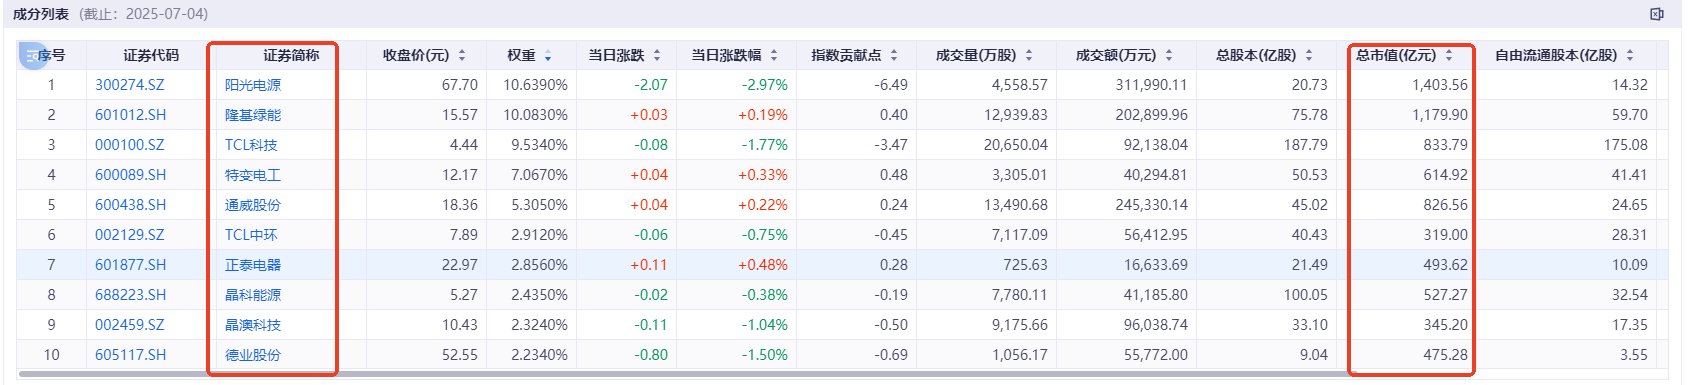Open the 隆基绿能 stock name link
Screen dimensions: 1688x385
tap(253, 115)
